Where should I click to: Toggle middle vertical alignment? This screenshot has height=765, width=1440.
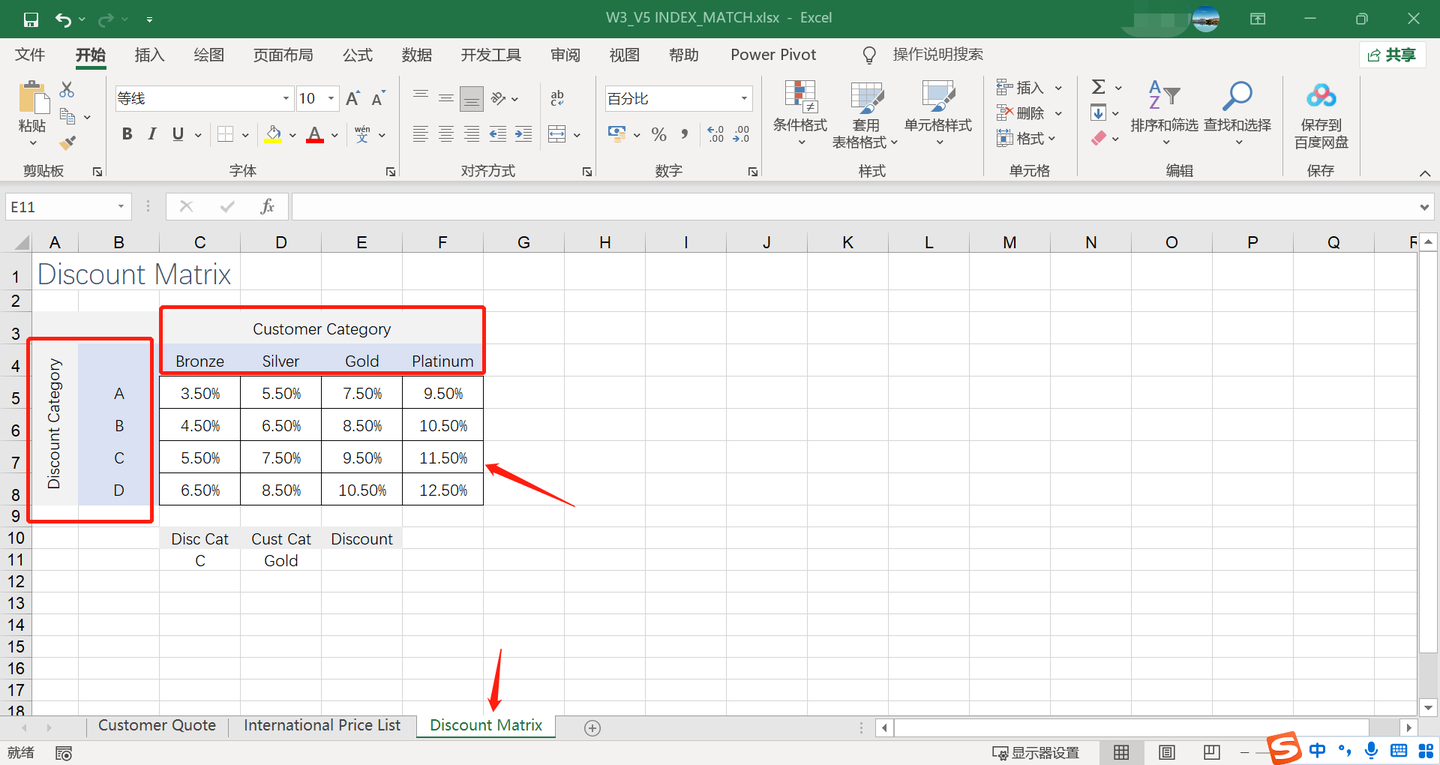point(446,98)
